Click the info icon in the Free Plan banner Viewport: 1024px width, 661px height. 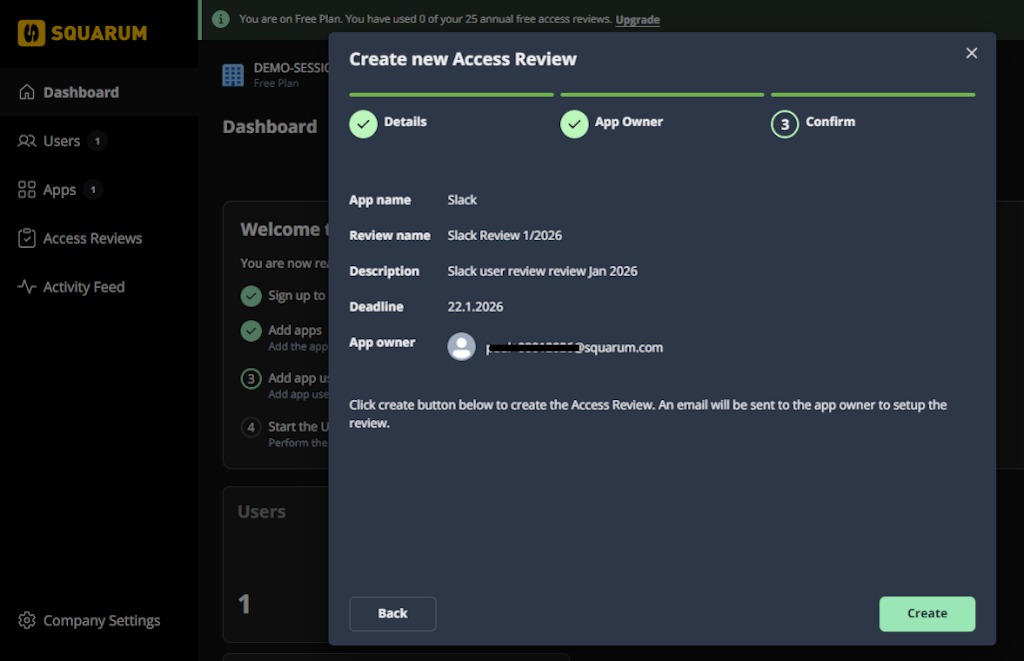point(220,18)
